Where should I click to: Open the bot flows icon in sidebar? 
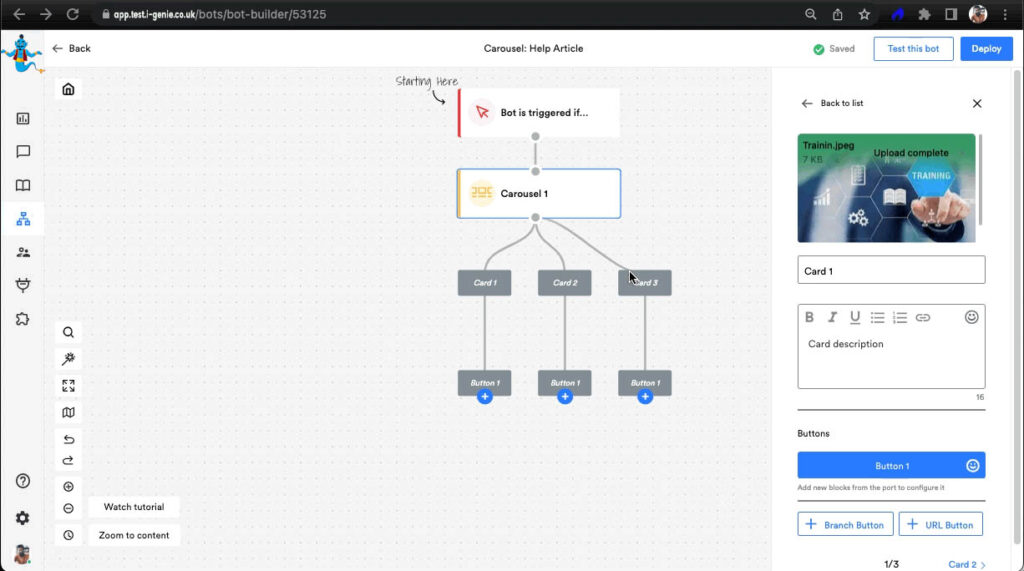23,219
